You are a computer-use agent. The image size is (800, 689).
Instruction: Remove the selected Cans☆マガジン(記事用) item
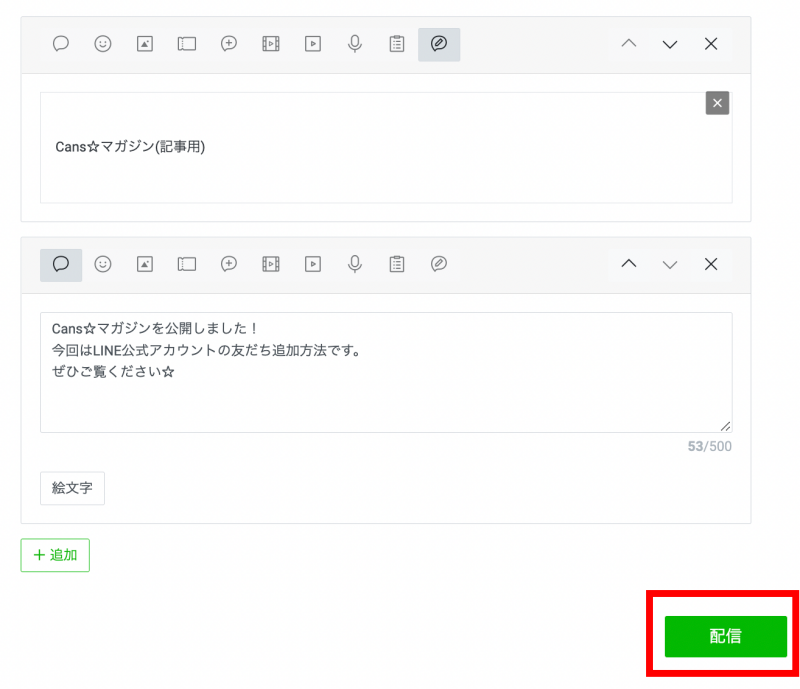point(717,103)
